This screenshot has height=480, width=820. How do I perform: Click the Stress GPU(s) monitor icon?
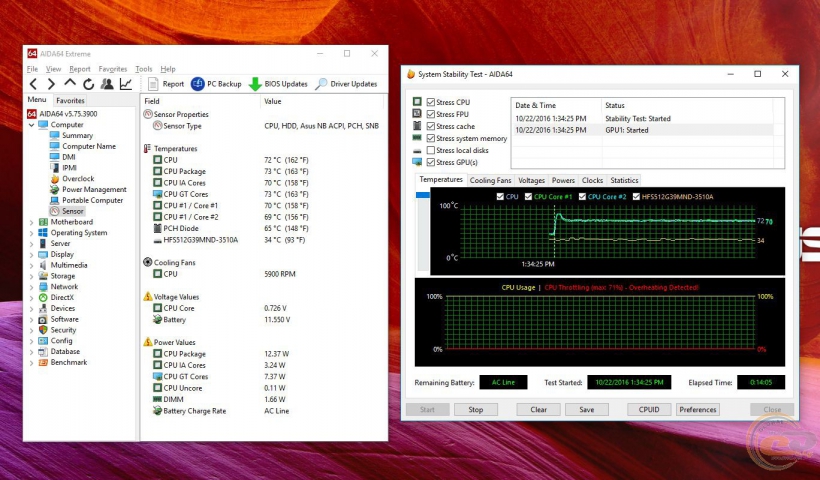click(x=417, y=162)
